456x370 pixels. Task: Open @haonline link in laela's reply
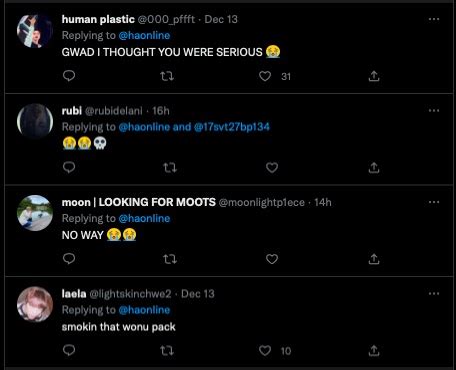click(x=144, y=310)
